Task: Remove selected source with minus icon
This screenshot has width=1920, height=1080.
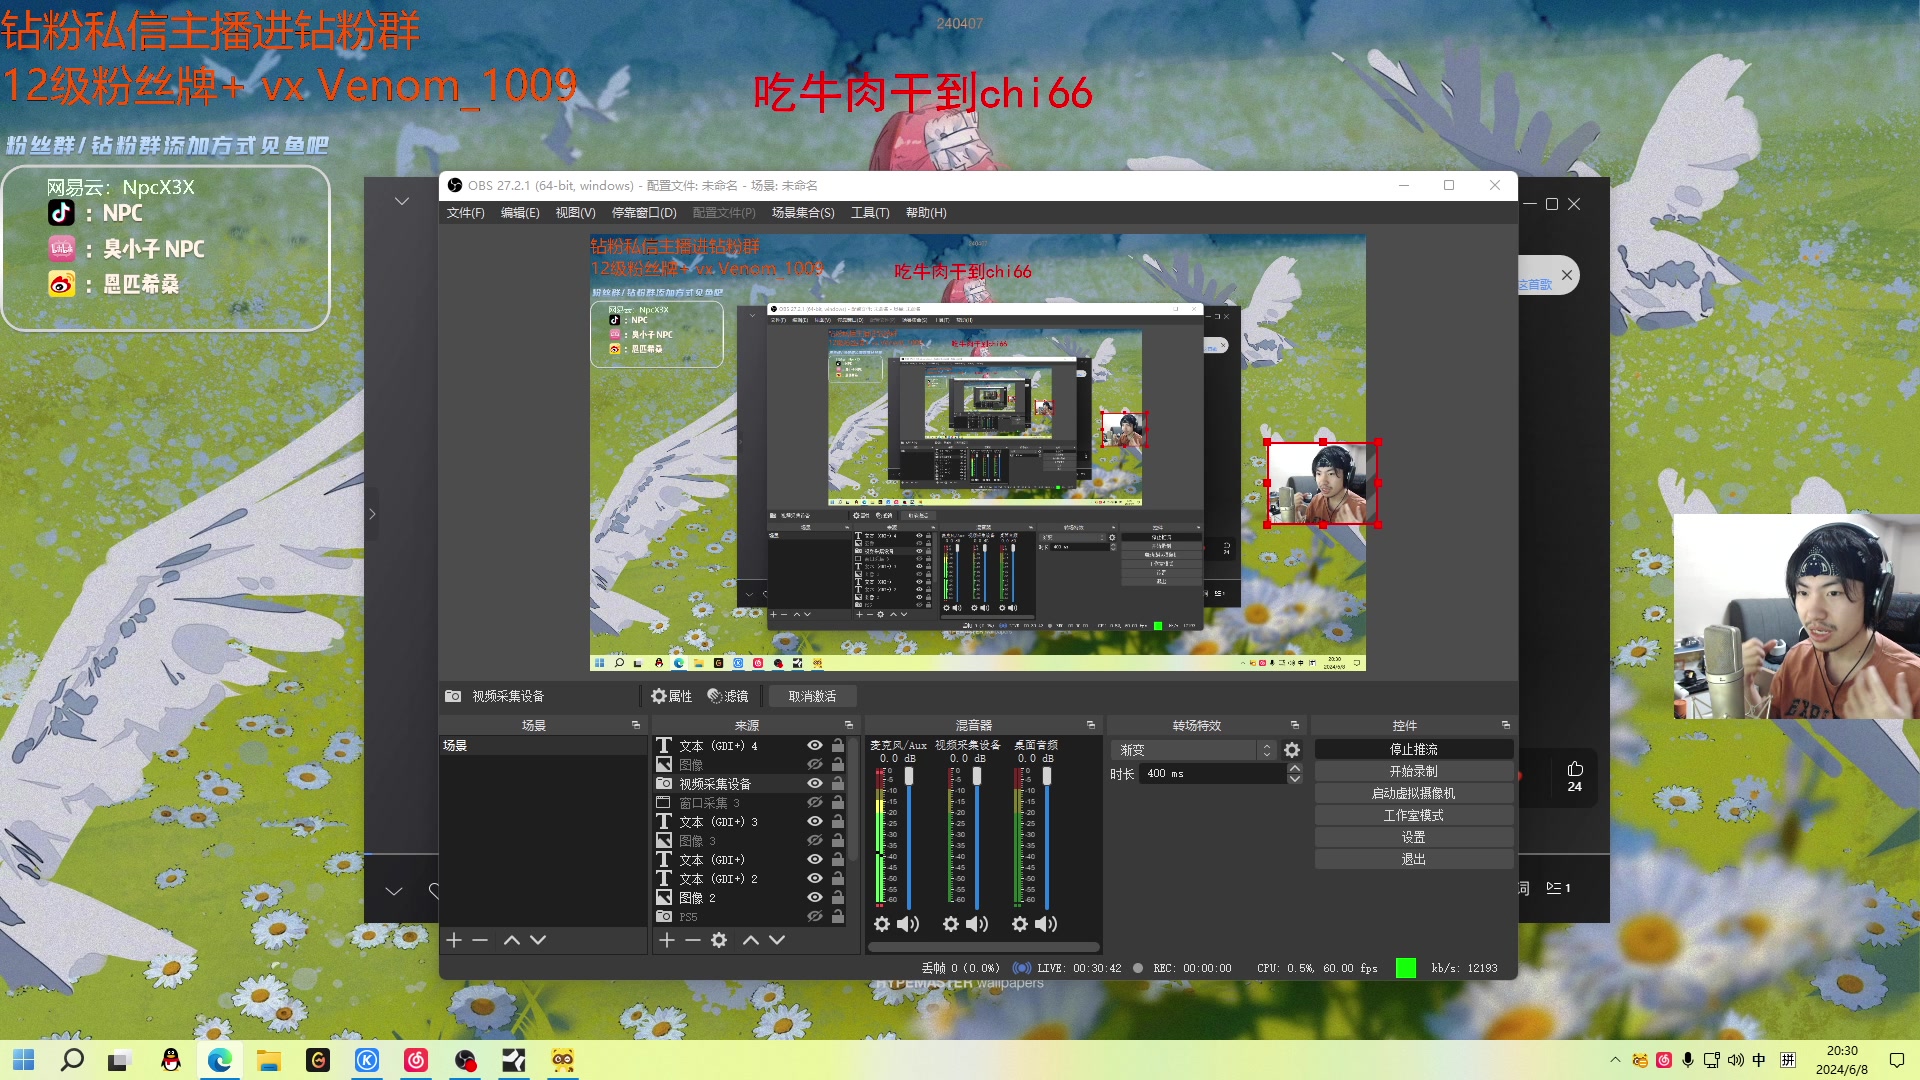Action: click(692, 940)
